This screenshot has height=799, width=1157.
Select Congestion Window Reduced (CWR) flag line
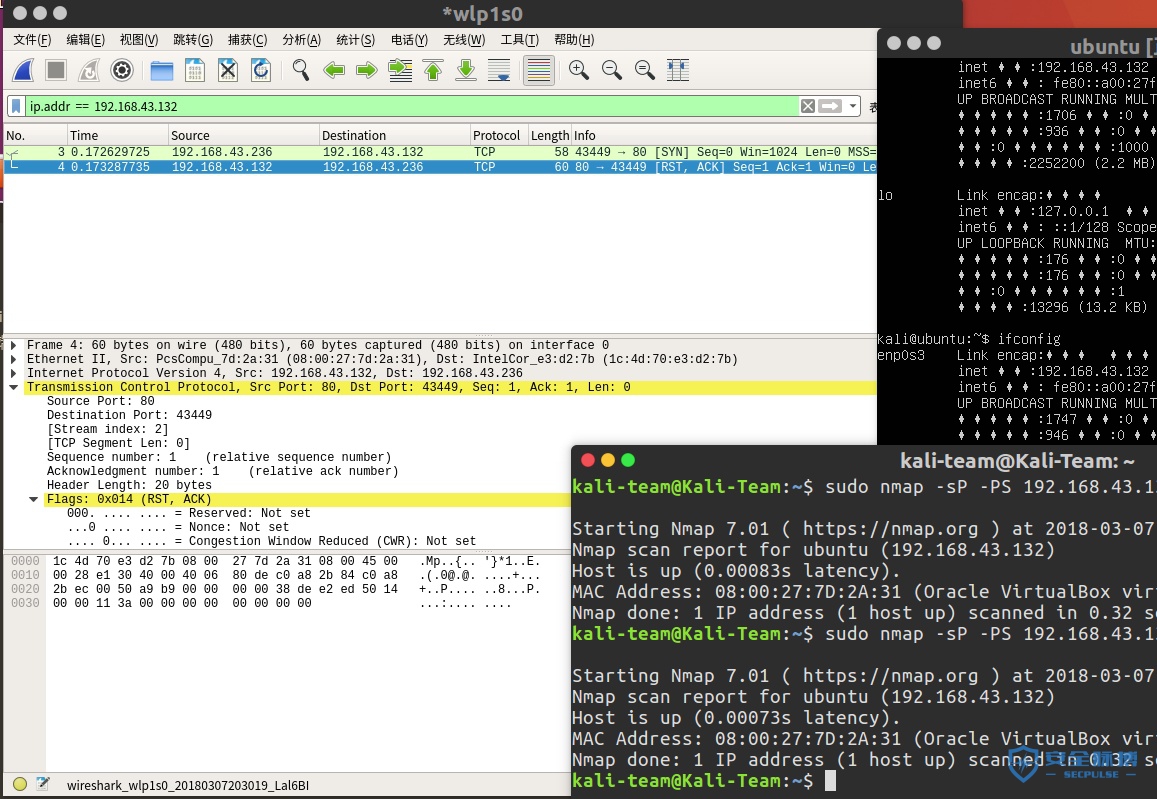[272, 542]
